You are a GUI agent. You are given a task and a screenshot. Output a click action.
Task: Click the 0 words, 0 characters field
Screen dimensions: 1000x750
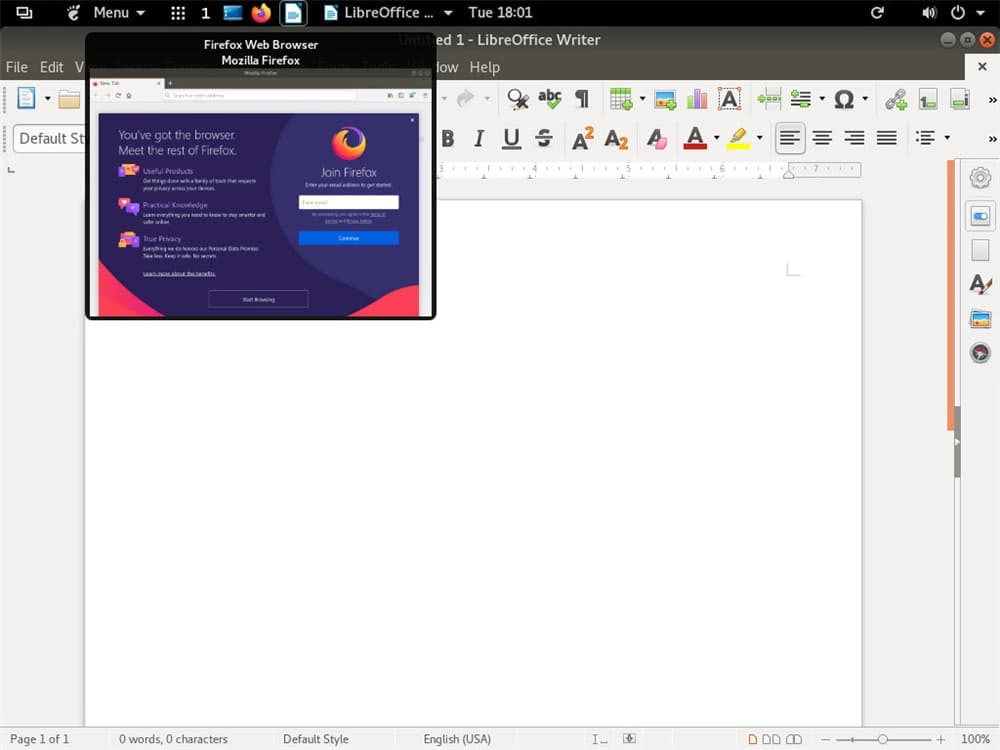point(173,739)
